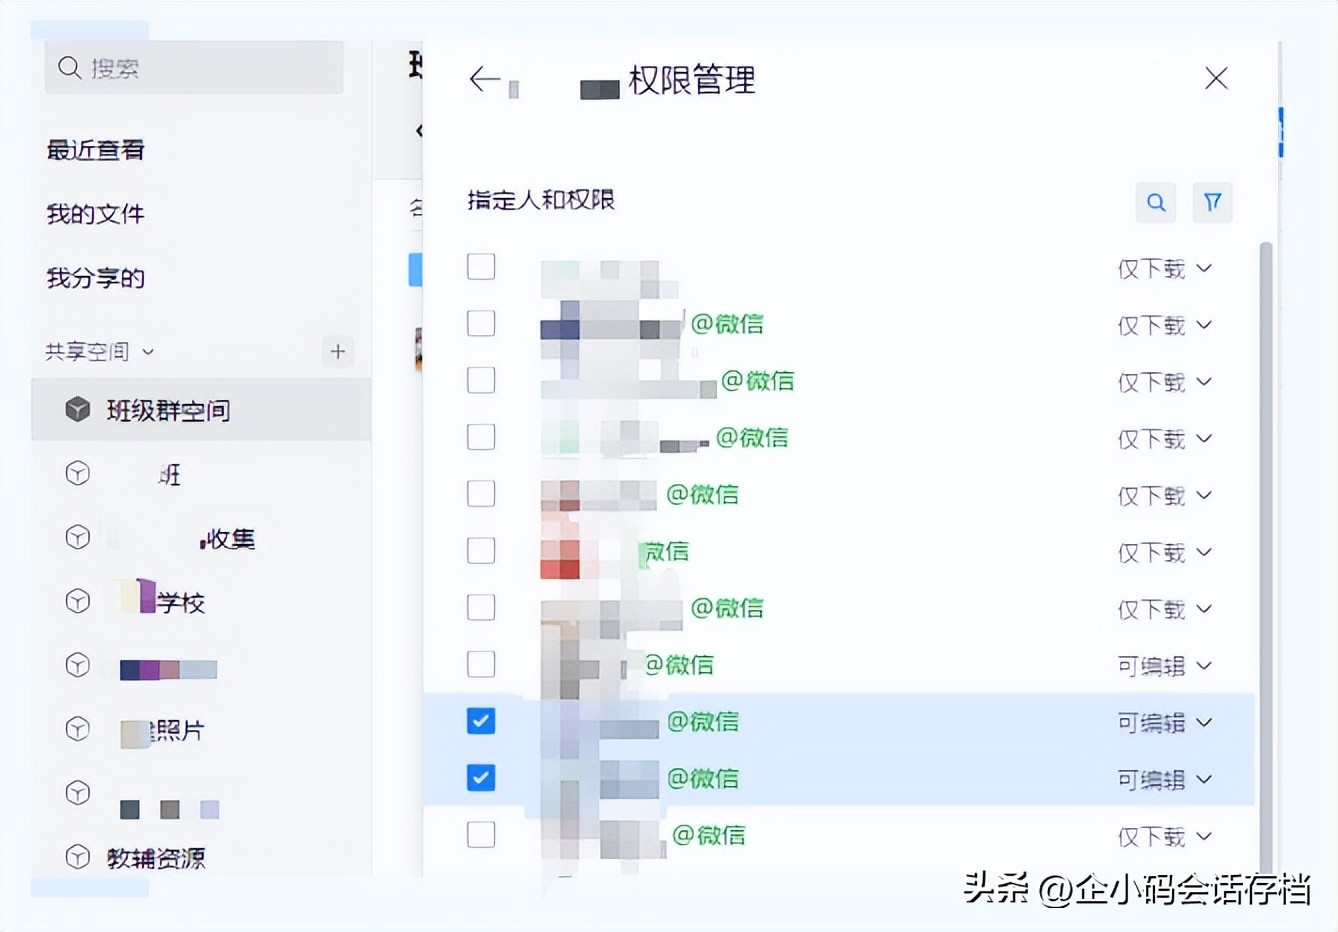Image resolution: width=1338 pixels, height=932 pixels.
Task: Open the search icon in 权限管理 dialog
Action: point(1155,202)
